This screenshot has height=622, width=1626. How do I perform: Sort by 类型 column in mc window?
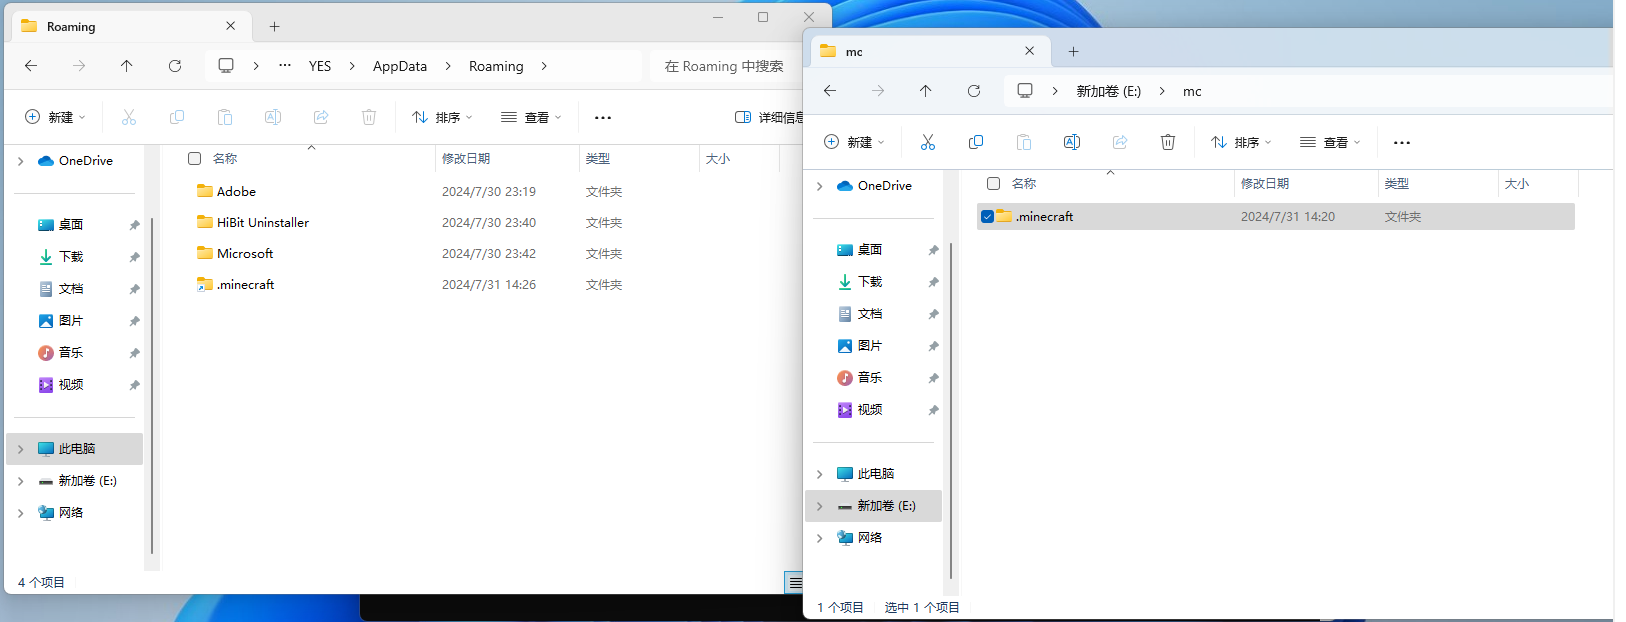click(1438, 183)
